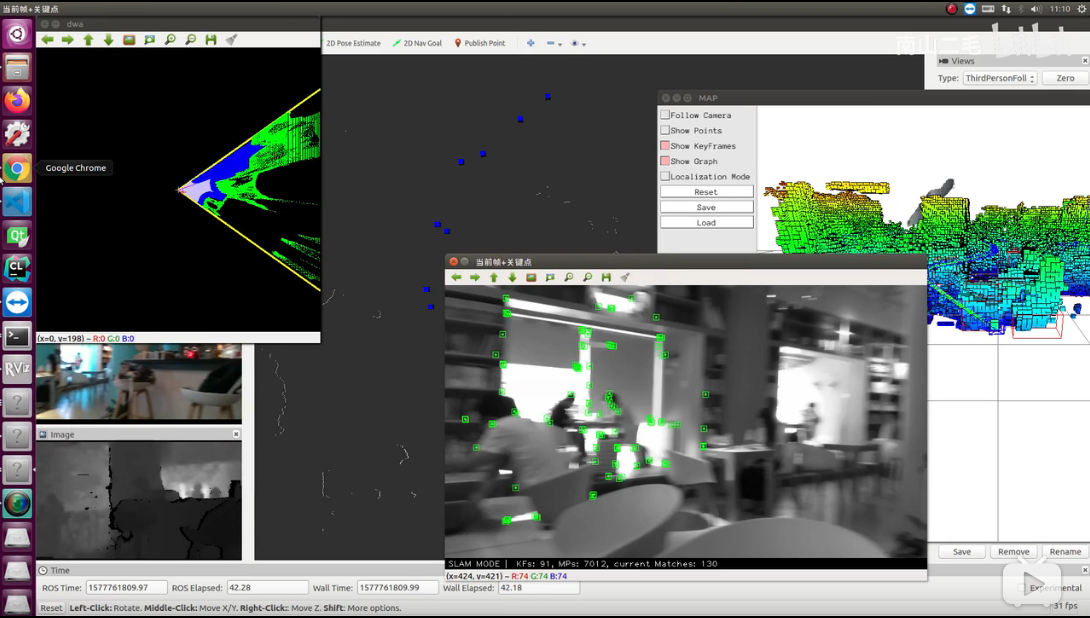Image resolution: width=1090 pixels, height=618 pixels.
Task: Click down arrow in keypoint frame window
Action: pyautogui.click(x=512, y=277)
